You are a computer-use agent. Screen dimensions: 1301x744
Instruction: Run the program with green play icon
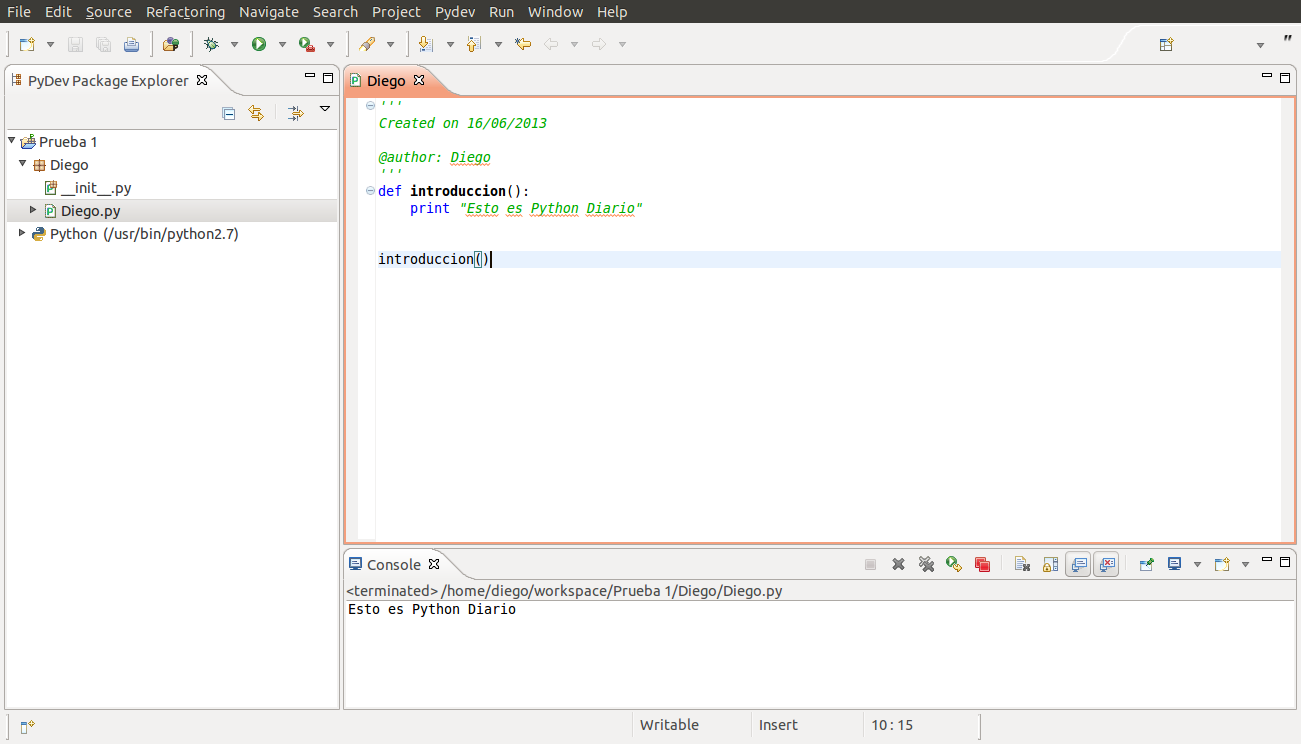click(x=259, y=44)
